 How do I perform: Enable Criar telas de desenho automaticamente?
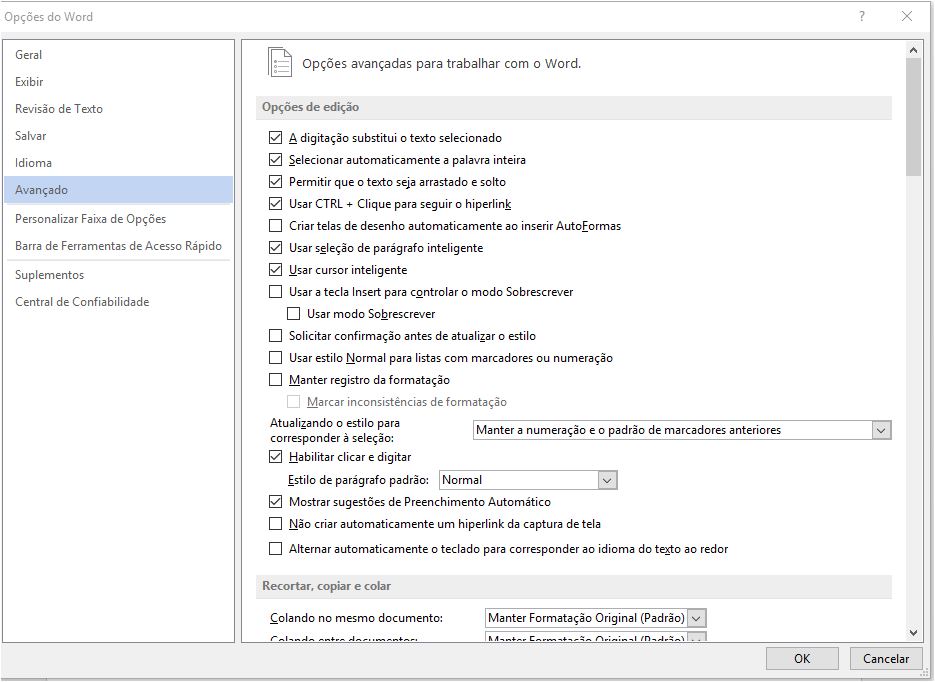coord(275,226)
